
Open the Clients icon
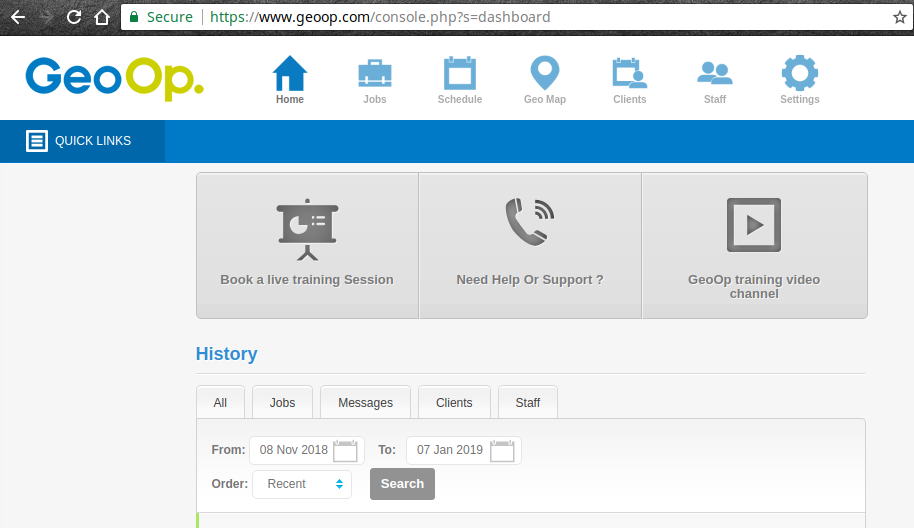pyautogui.click(x=630, y=73)
